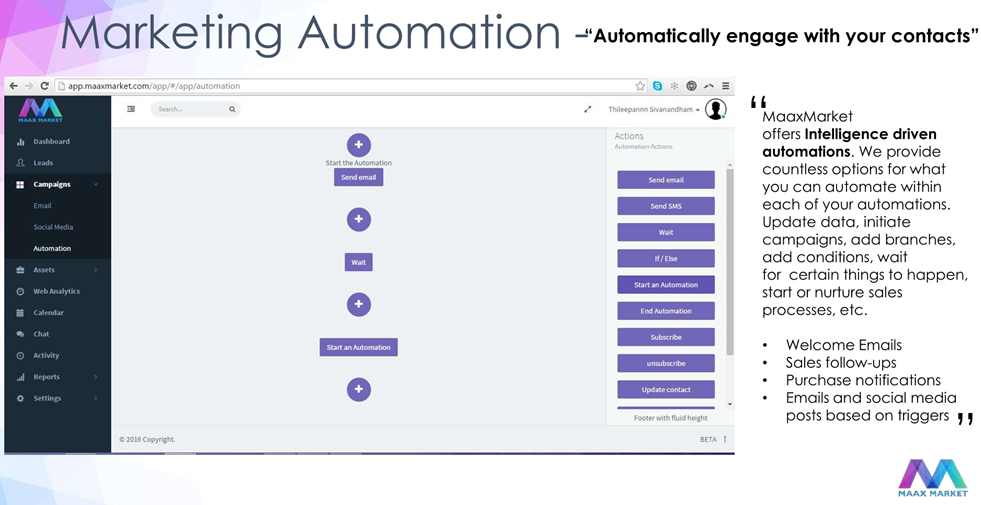Image resolution: width=981 pixels, height=505 pixels.
Task: Click the Update contact action button
Action: pyautogui.click(x=666, y=389)
